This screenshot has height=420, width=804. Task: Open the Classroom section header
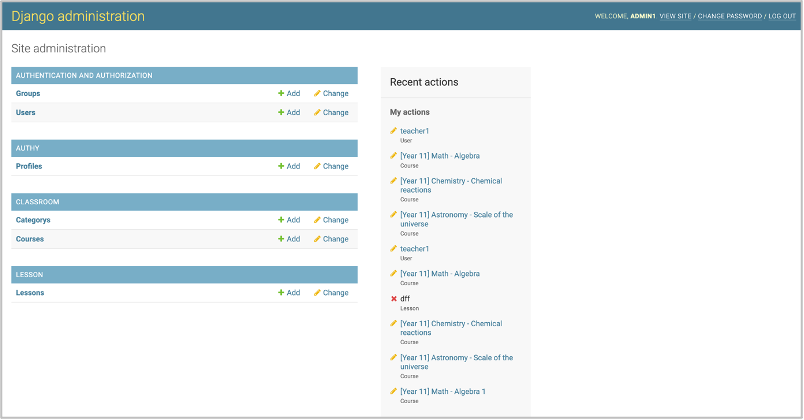coord(37,202)
